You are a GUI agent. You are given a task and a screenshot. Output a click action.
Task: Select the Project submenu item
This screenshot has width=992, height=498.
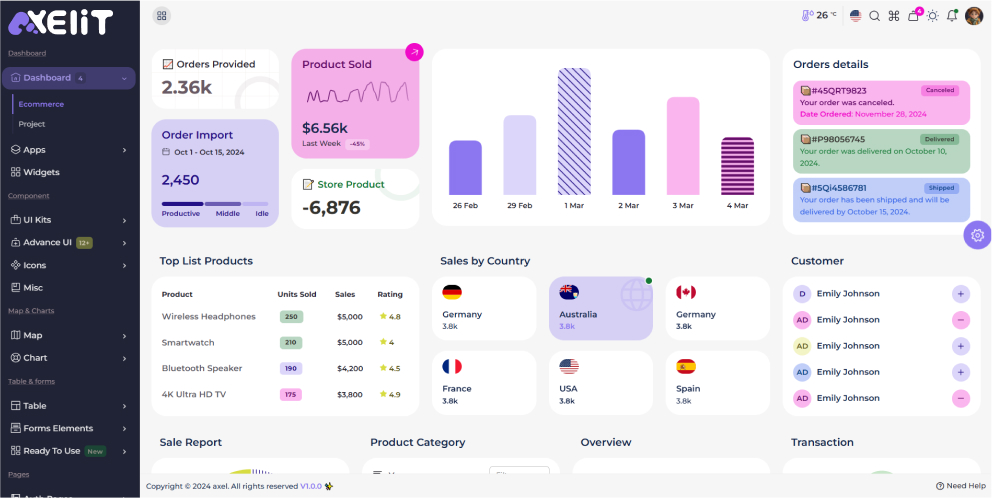(32, 124)
